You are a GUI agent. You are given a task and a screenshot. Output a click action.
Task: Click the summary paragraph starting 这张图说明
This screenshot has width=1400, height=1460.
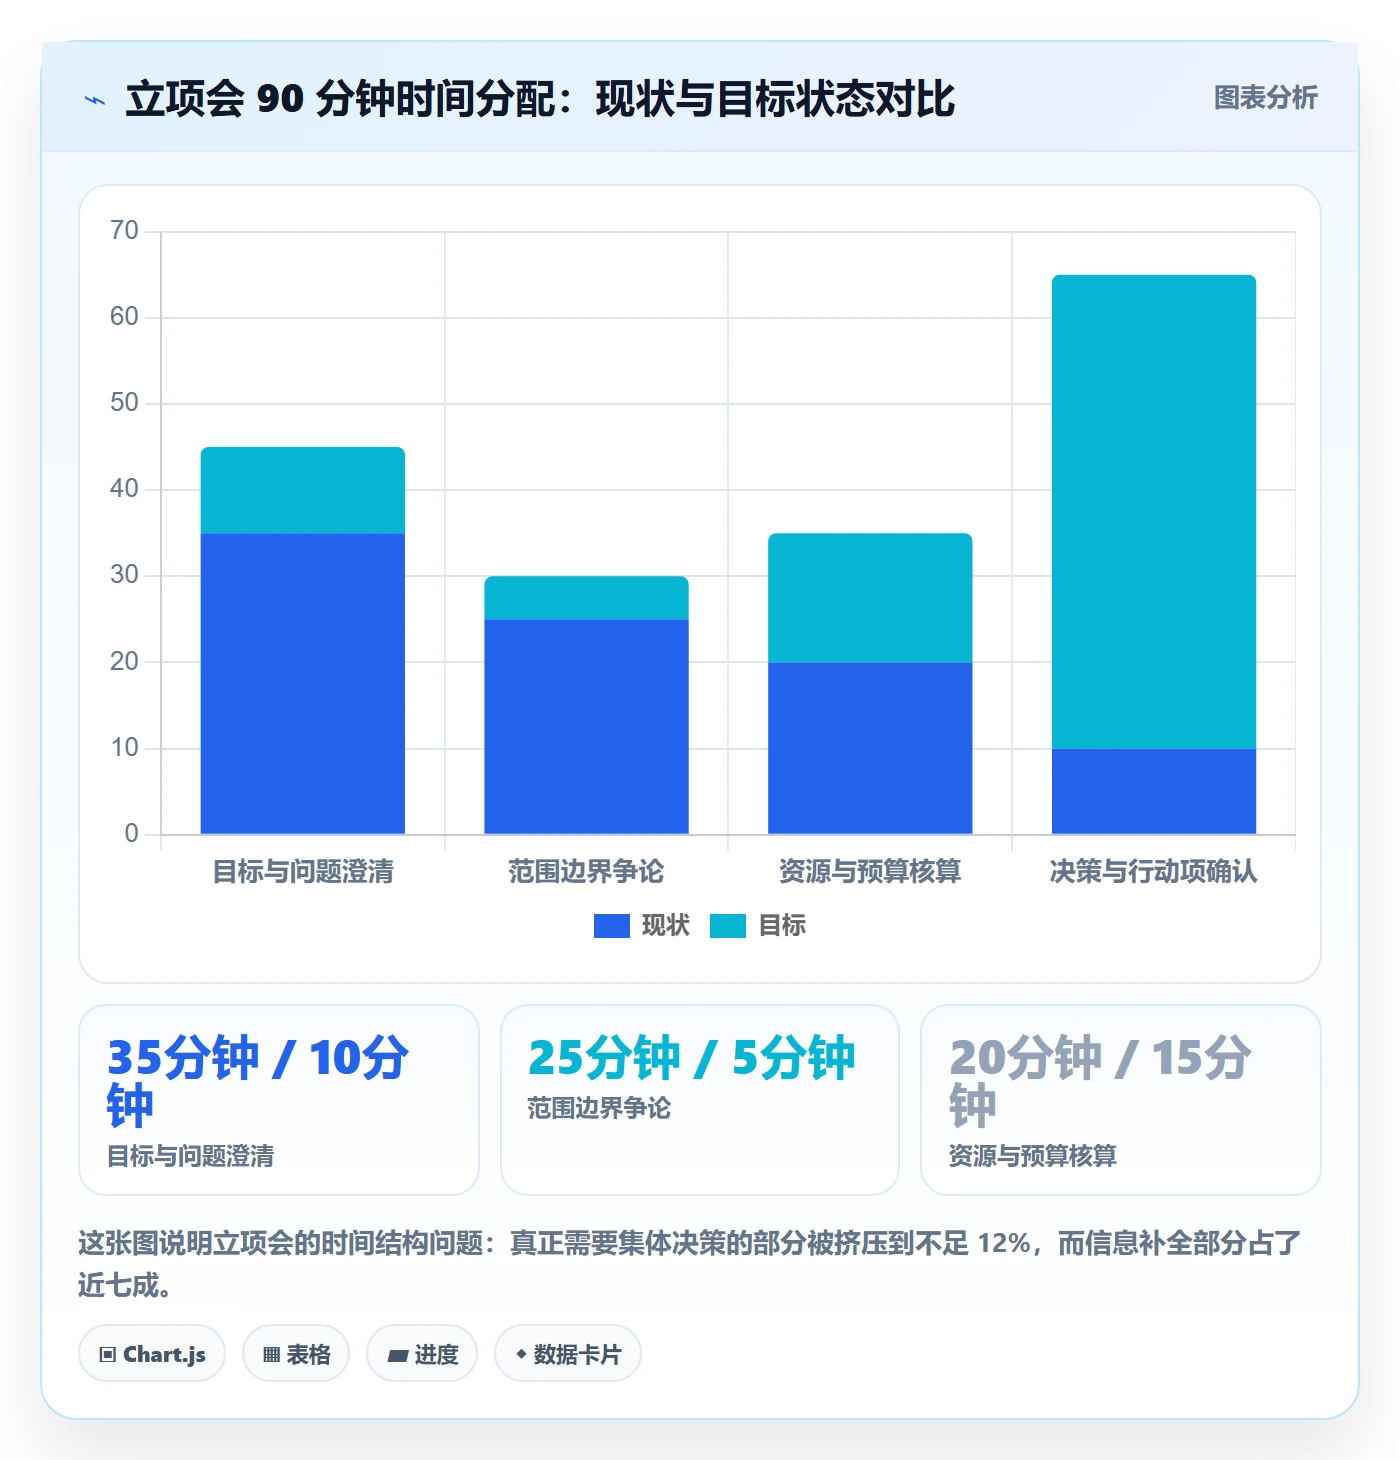pos(690,1264)
